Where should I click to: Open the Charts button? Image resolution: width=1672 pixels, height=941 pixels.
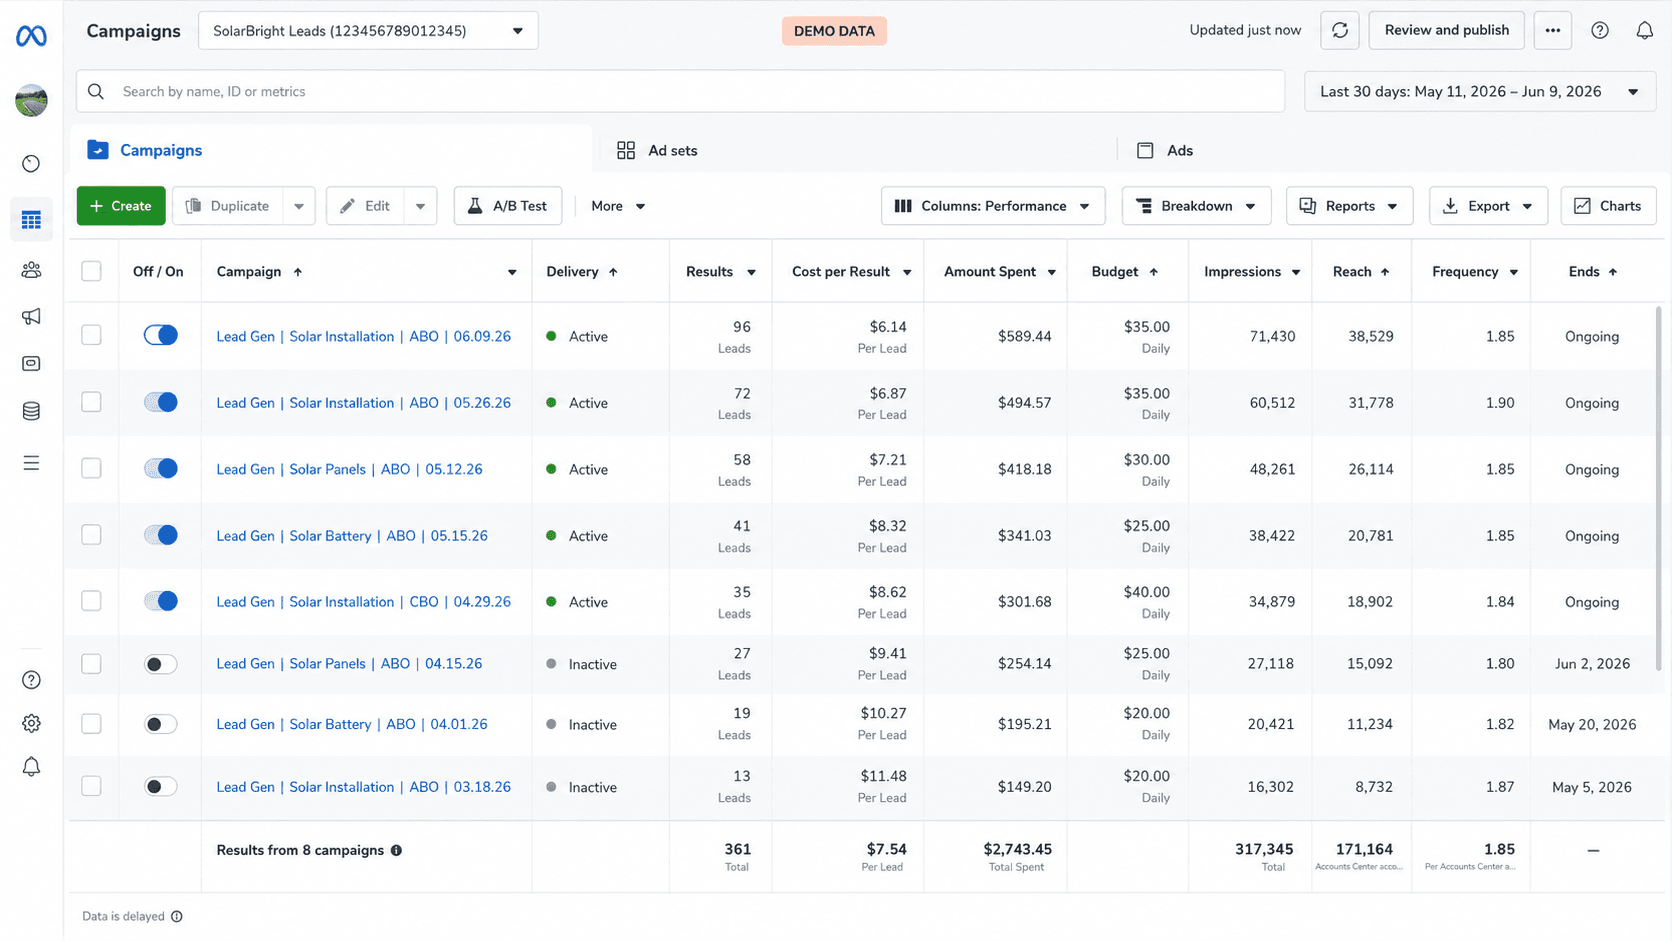tap(1608, 206)
